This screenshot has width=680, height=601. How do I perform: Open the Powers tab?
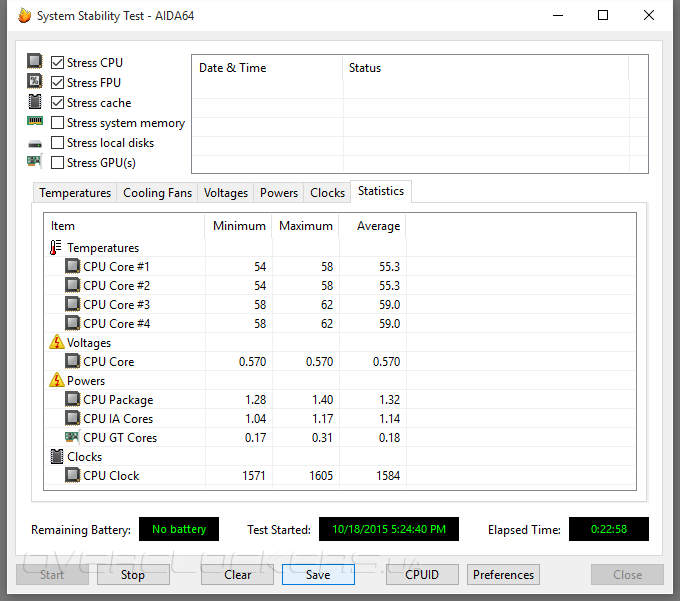279,193
